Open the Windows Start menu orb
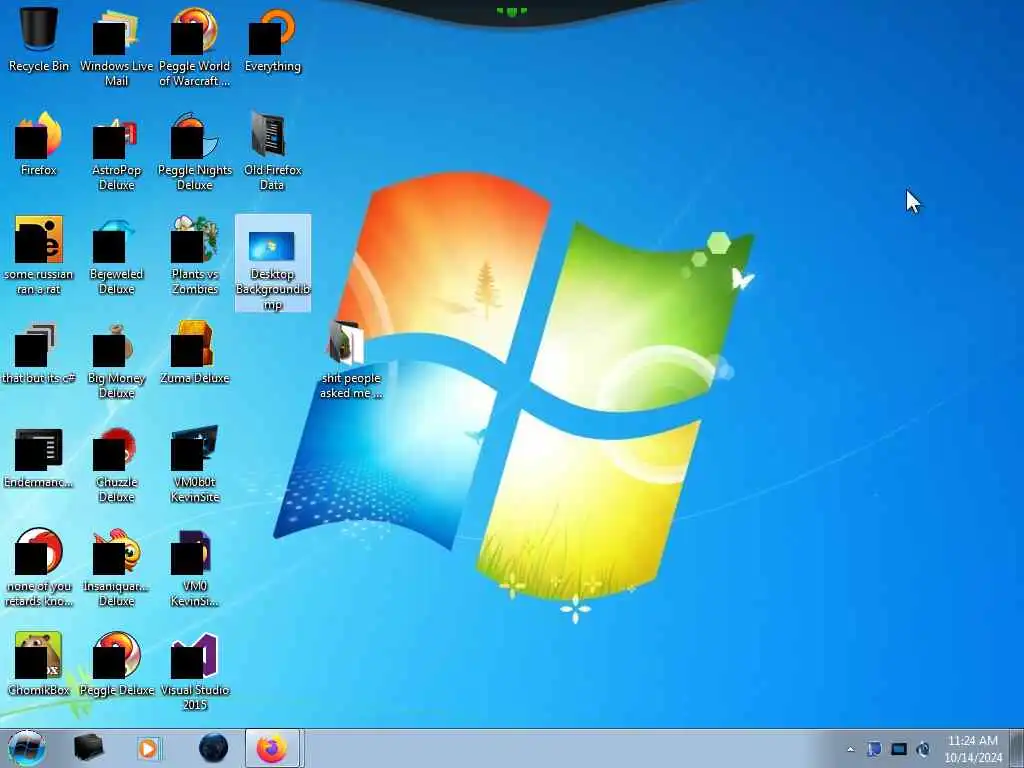 pyautogui.click(x=26, y=748)
